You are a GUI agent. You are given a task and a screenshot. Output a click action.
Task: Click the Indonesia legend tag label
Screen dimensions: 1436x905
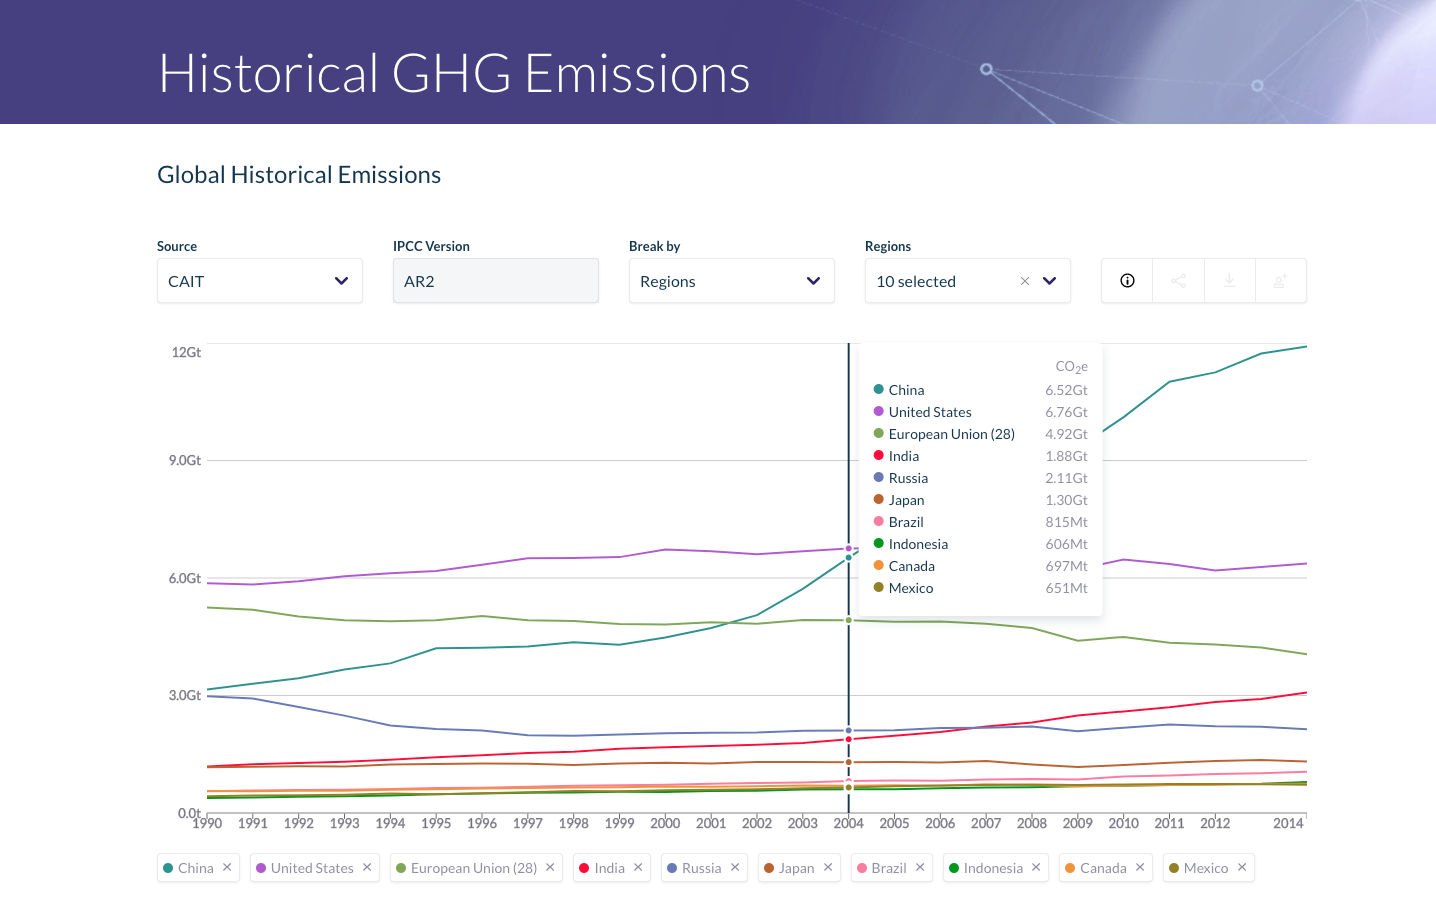point(993,868)
